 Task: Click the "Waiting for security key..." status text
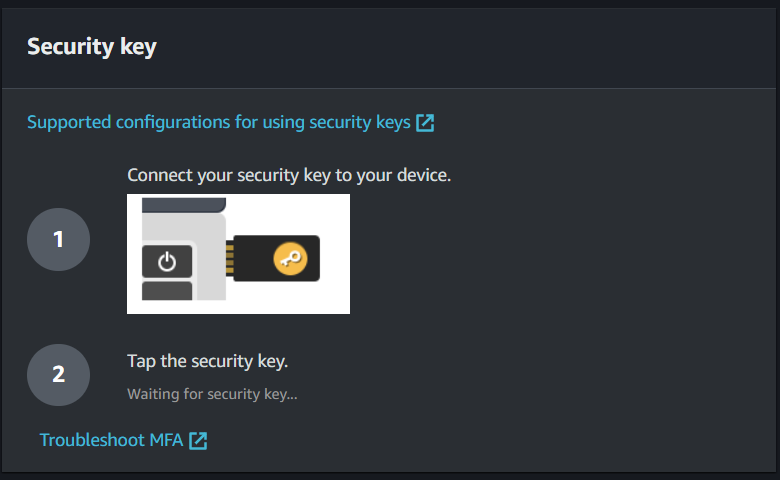pos(212,394)
